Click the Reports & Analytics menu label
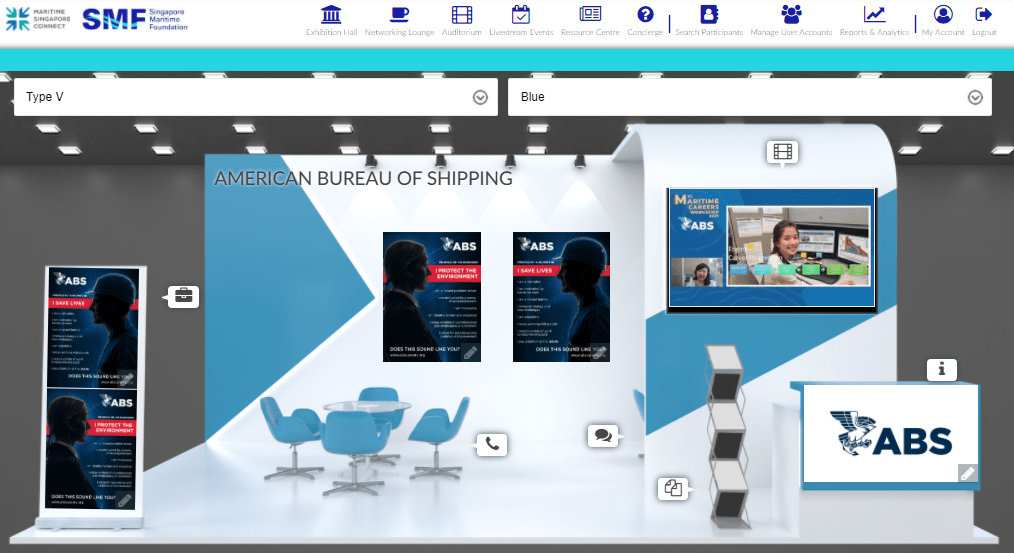This screenshot has width=1014, height=553. coord(874,32)
